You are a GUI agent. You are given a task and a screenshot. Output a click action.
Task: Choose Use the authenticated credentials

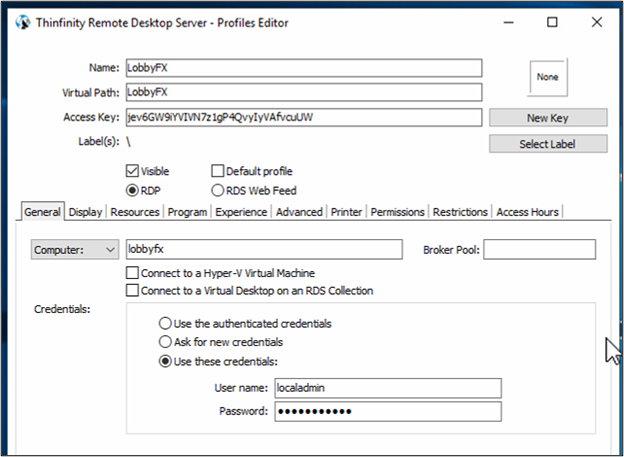click(x=166, y=324)
